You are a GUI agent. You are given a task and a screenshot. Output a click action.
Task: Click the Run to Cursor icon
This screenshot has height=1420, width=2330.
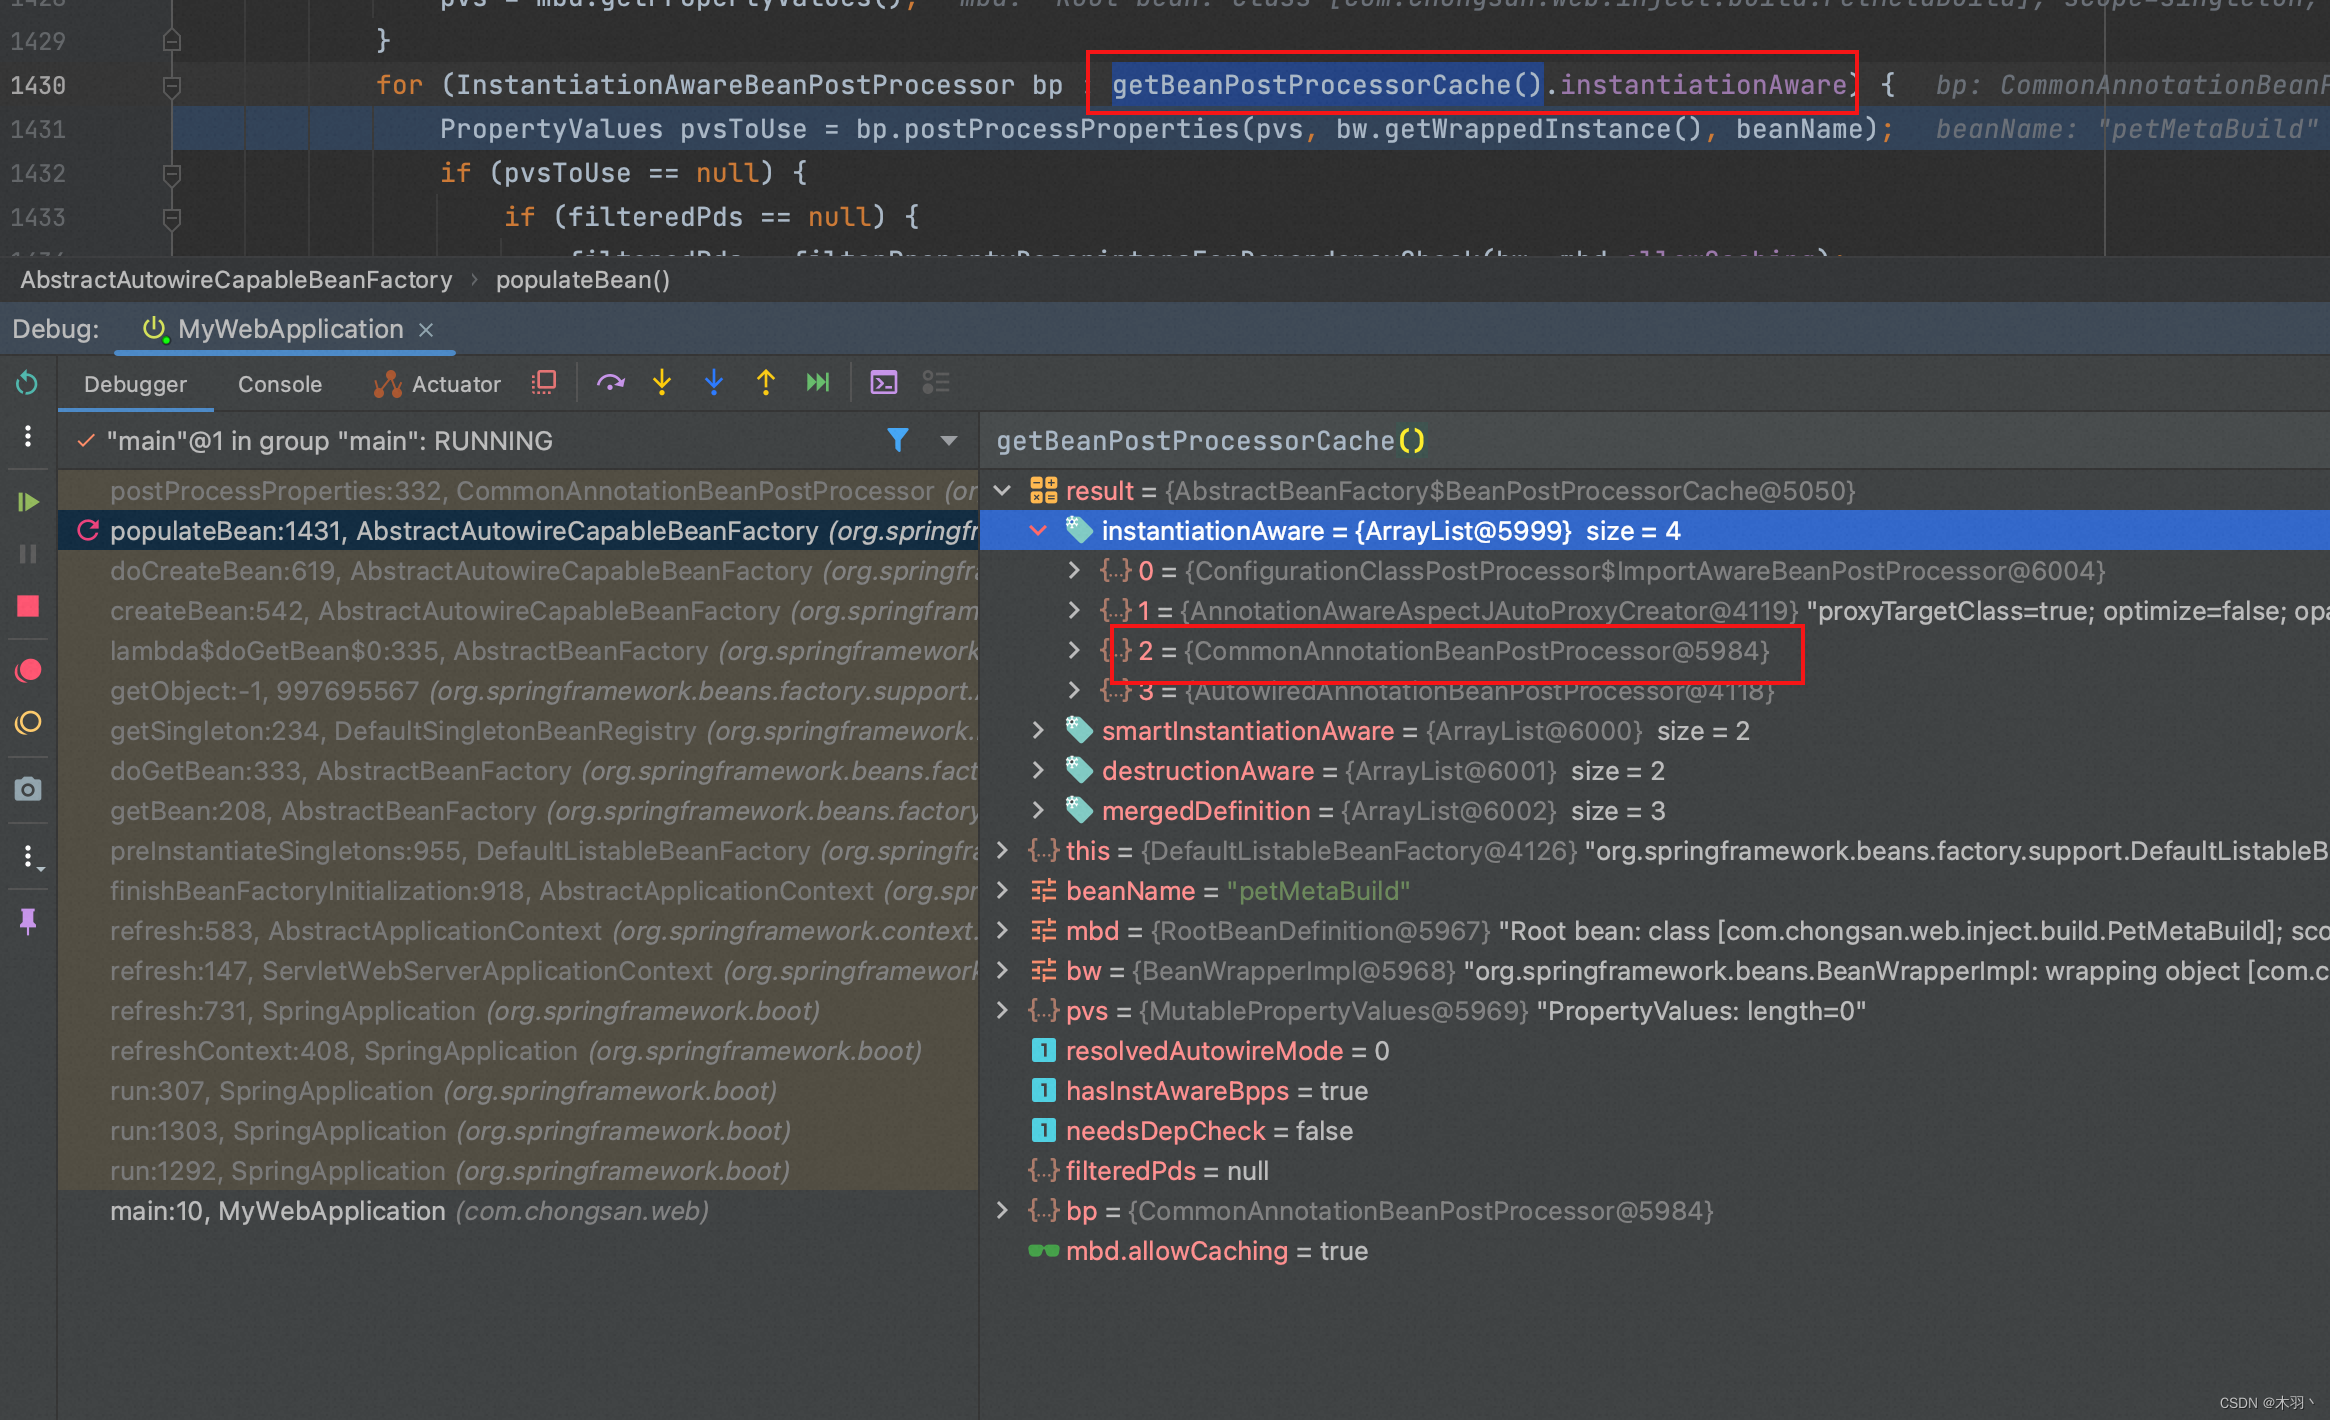[x=818, y=383]
